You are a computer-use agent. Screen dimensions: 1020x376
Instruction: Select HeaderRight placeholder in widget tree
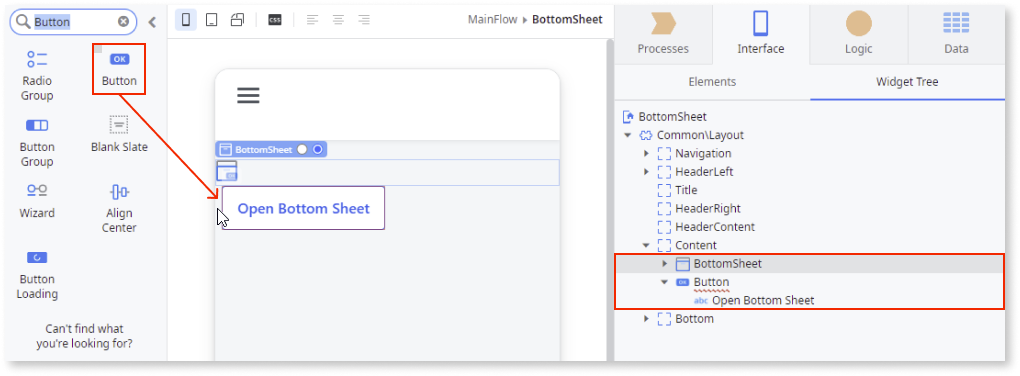point(699,209)
